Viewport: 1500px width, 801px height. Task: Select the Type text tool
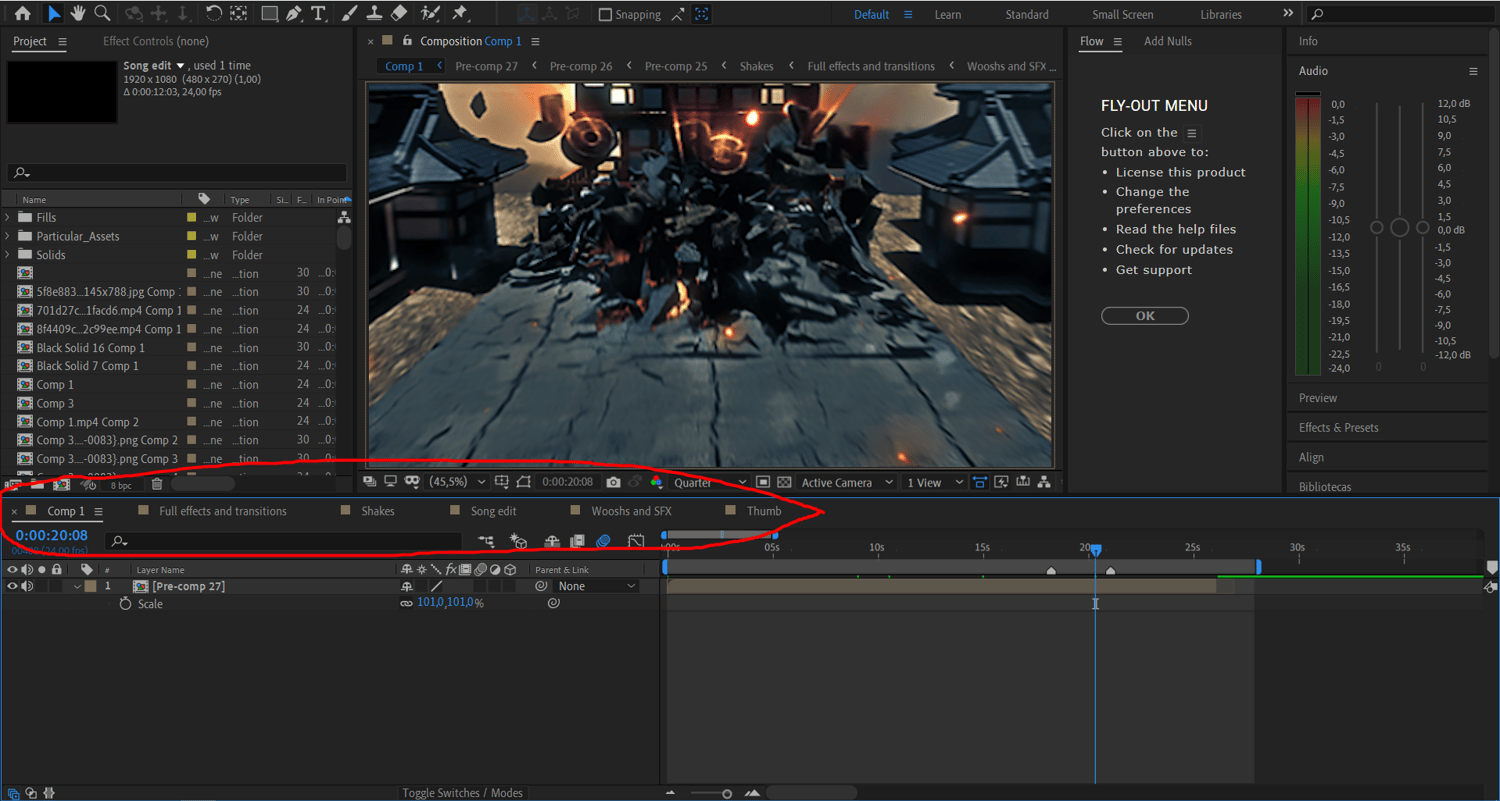(319, 14)
